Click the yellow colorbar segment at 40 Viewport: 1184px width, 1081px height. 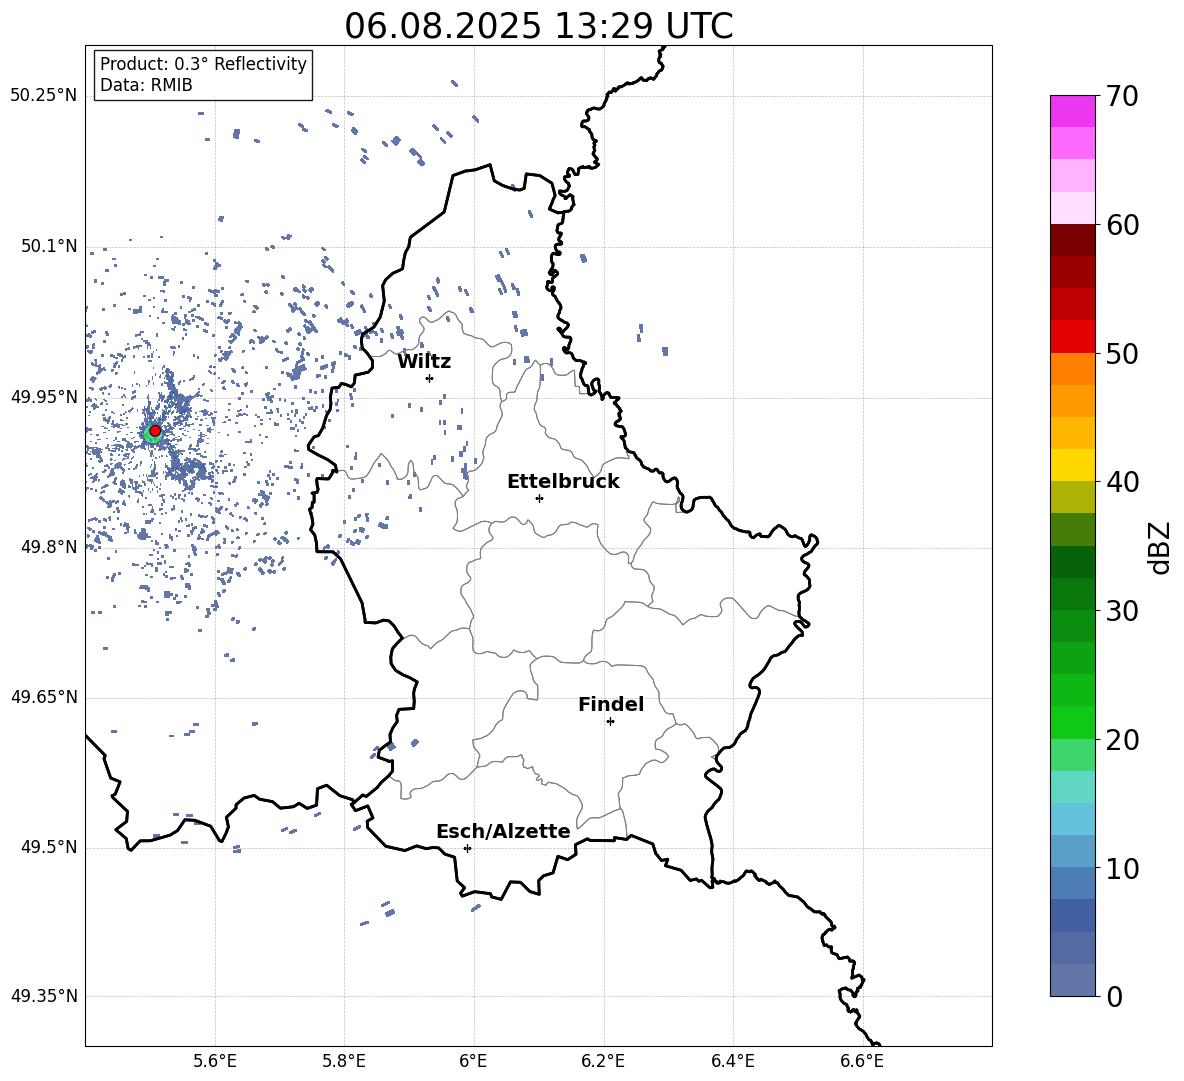coord(1073,465)
